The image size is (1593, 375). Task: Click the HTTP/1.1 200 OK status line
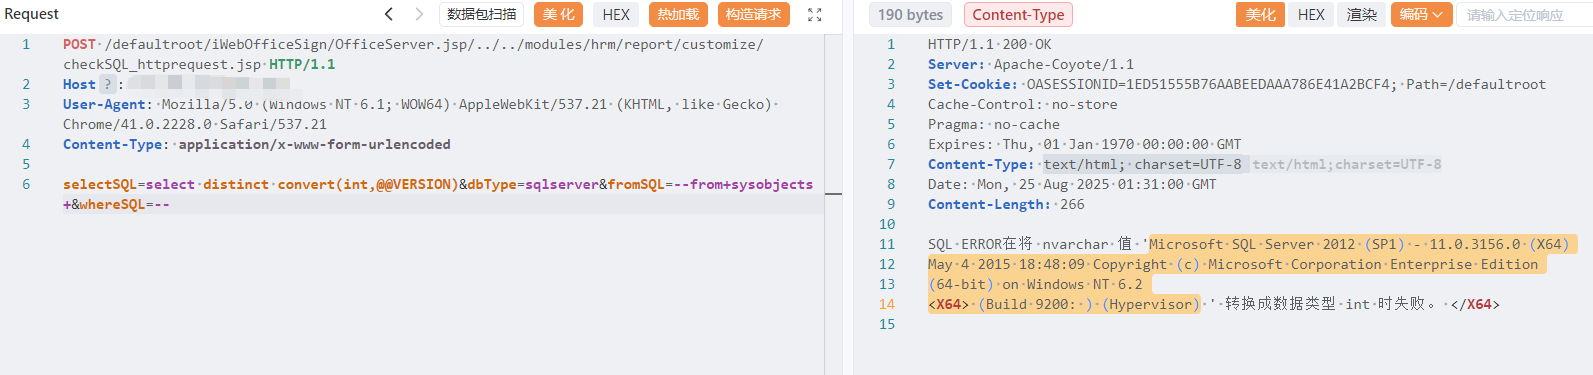click(x=989, y=44)
